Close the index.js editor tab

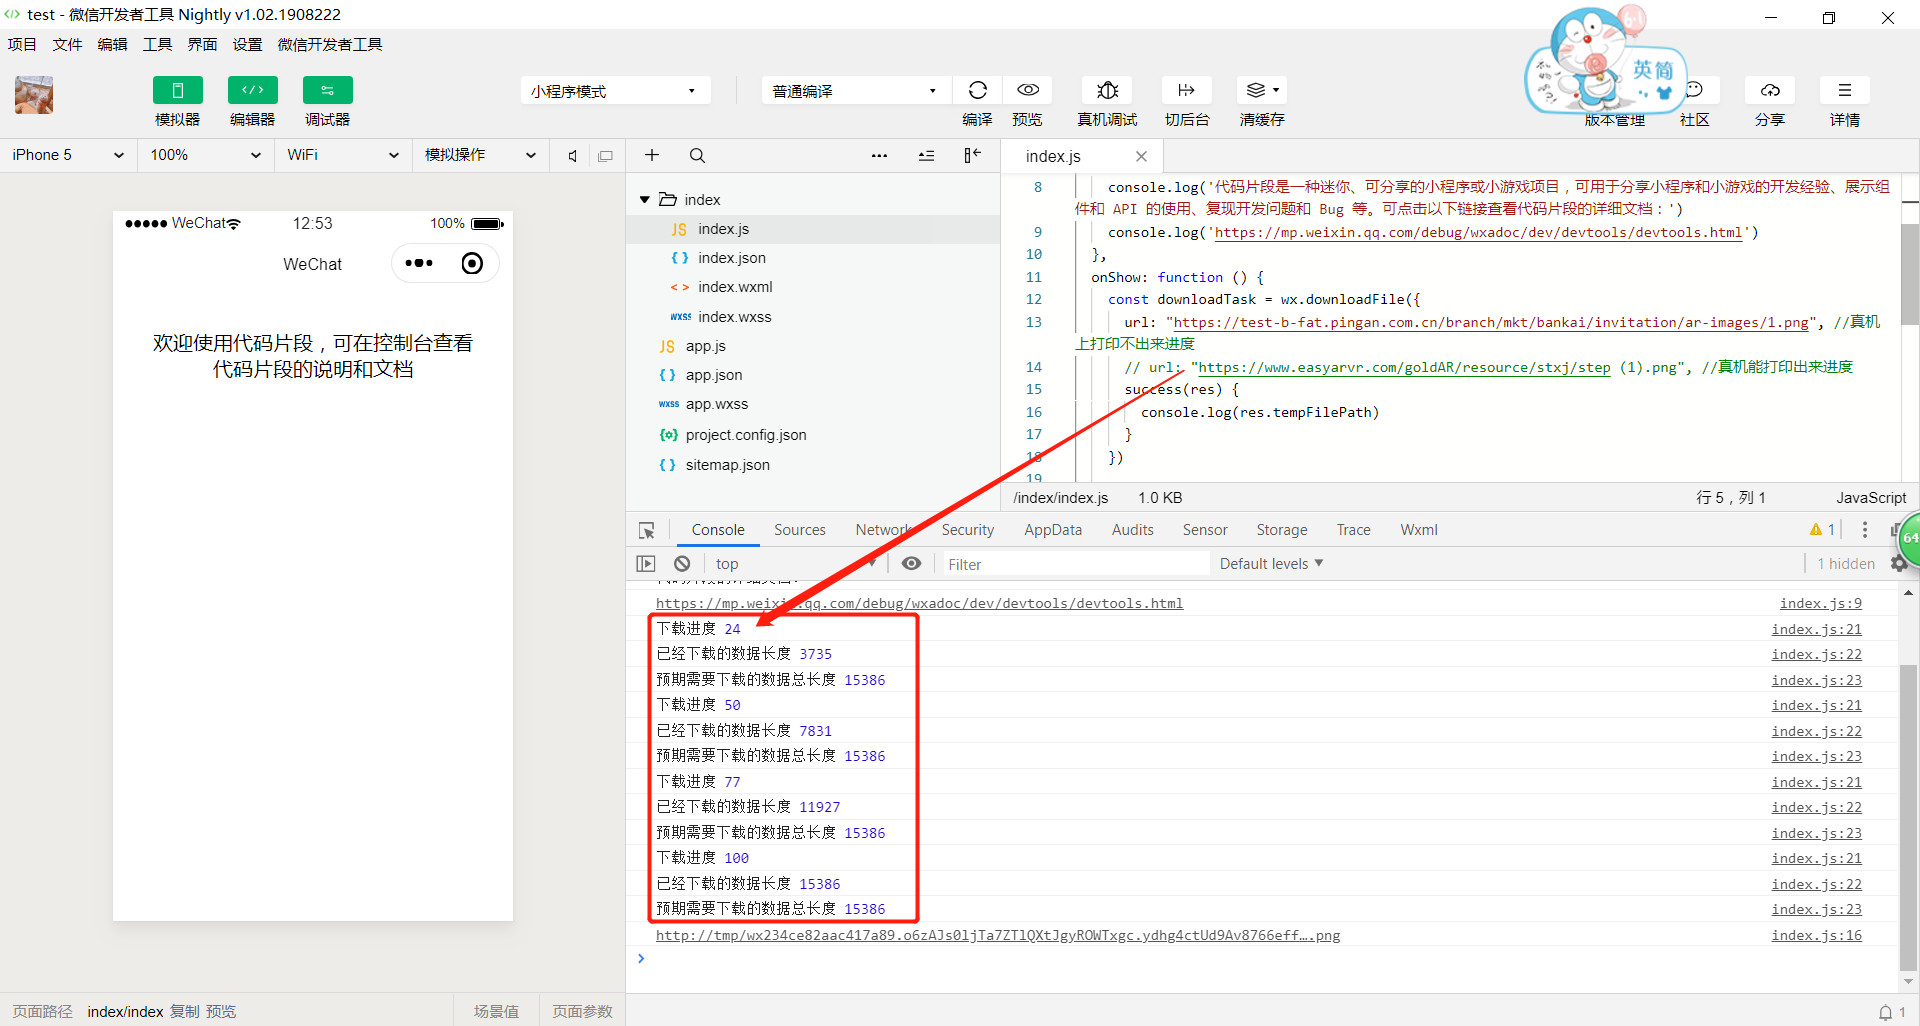[1141, 156]
